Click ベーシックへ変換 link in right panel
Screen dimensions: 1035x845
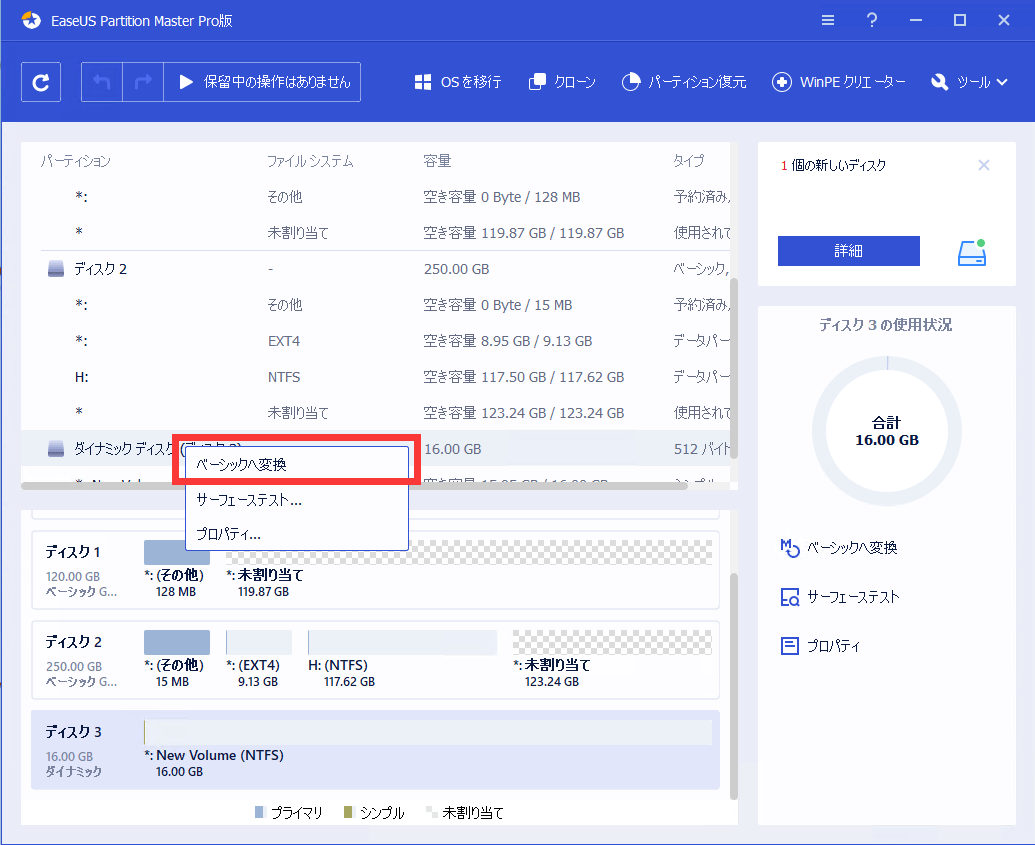coord(852,547)
